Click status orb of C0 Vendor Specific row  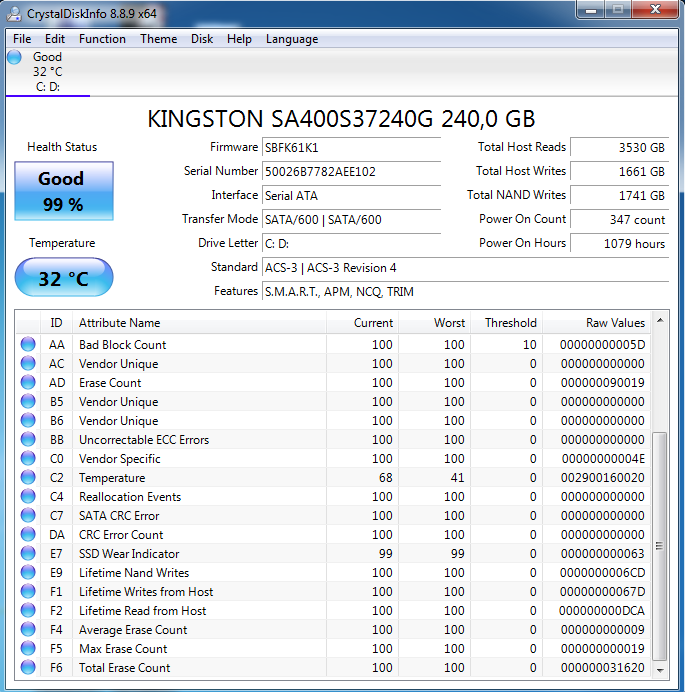pos(28,458)
